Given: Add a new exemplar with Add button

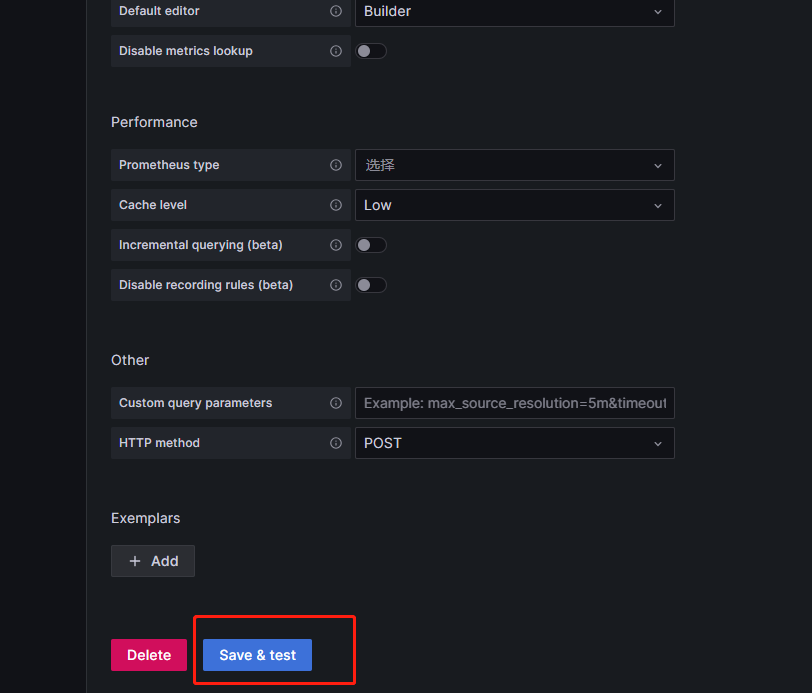Looking at the screenshot, I should click(153, 561).
